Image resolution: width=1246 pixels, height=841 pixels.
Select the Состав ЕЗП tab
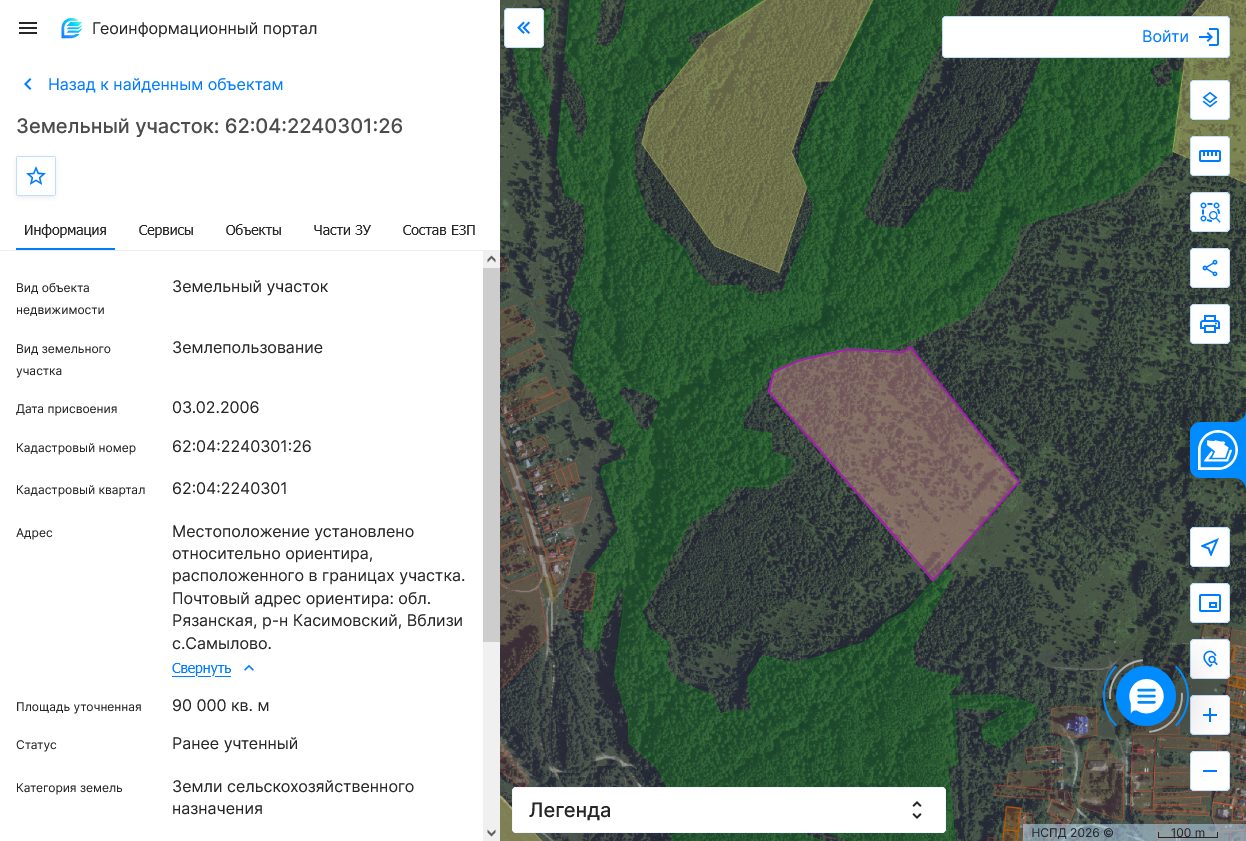(x=439, y=230)
